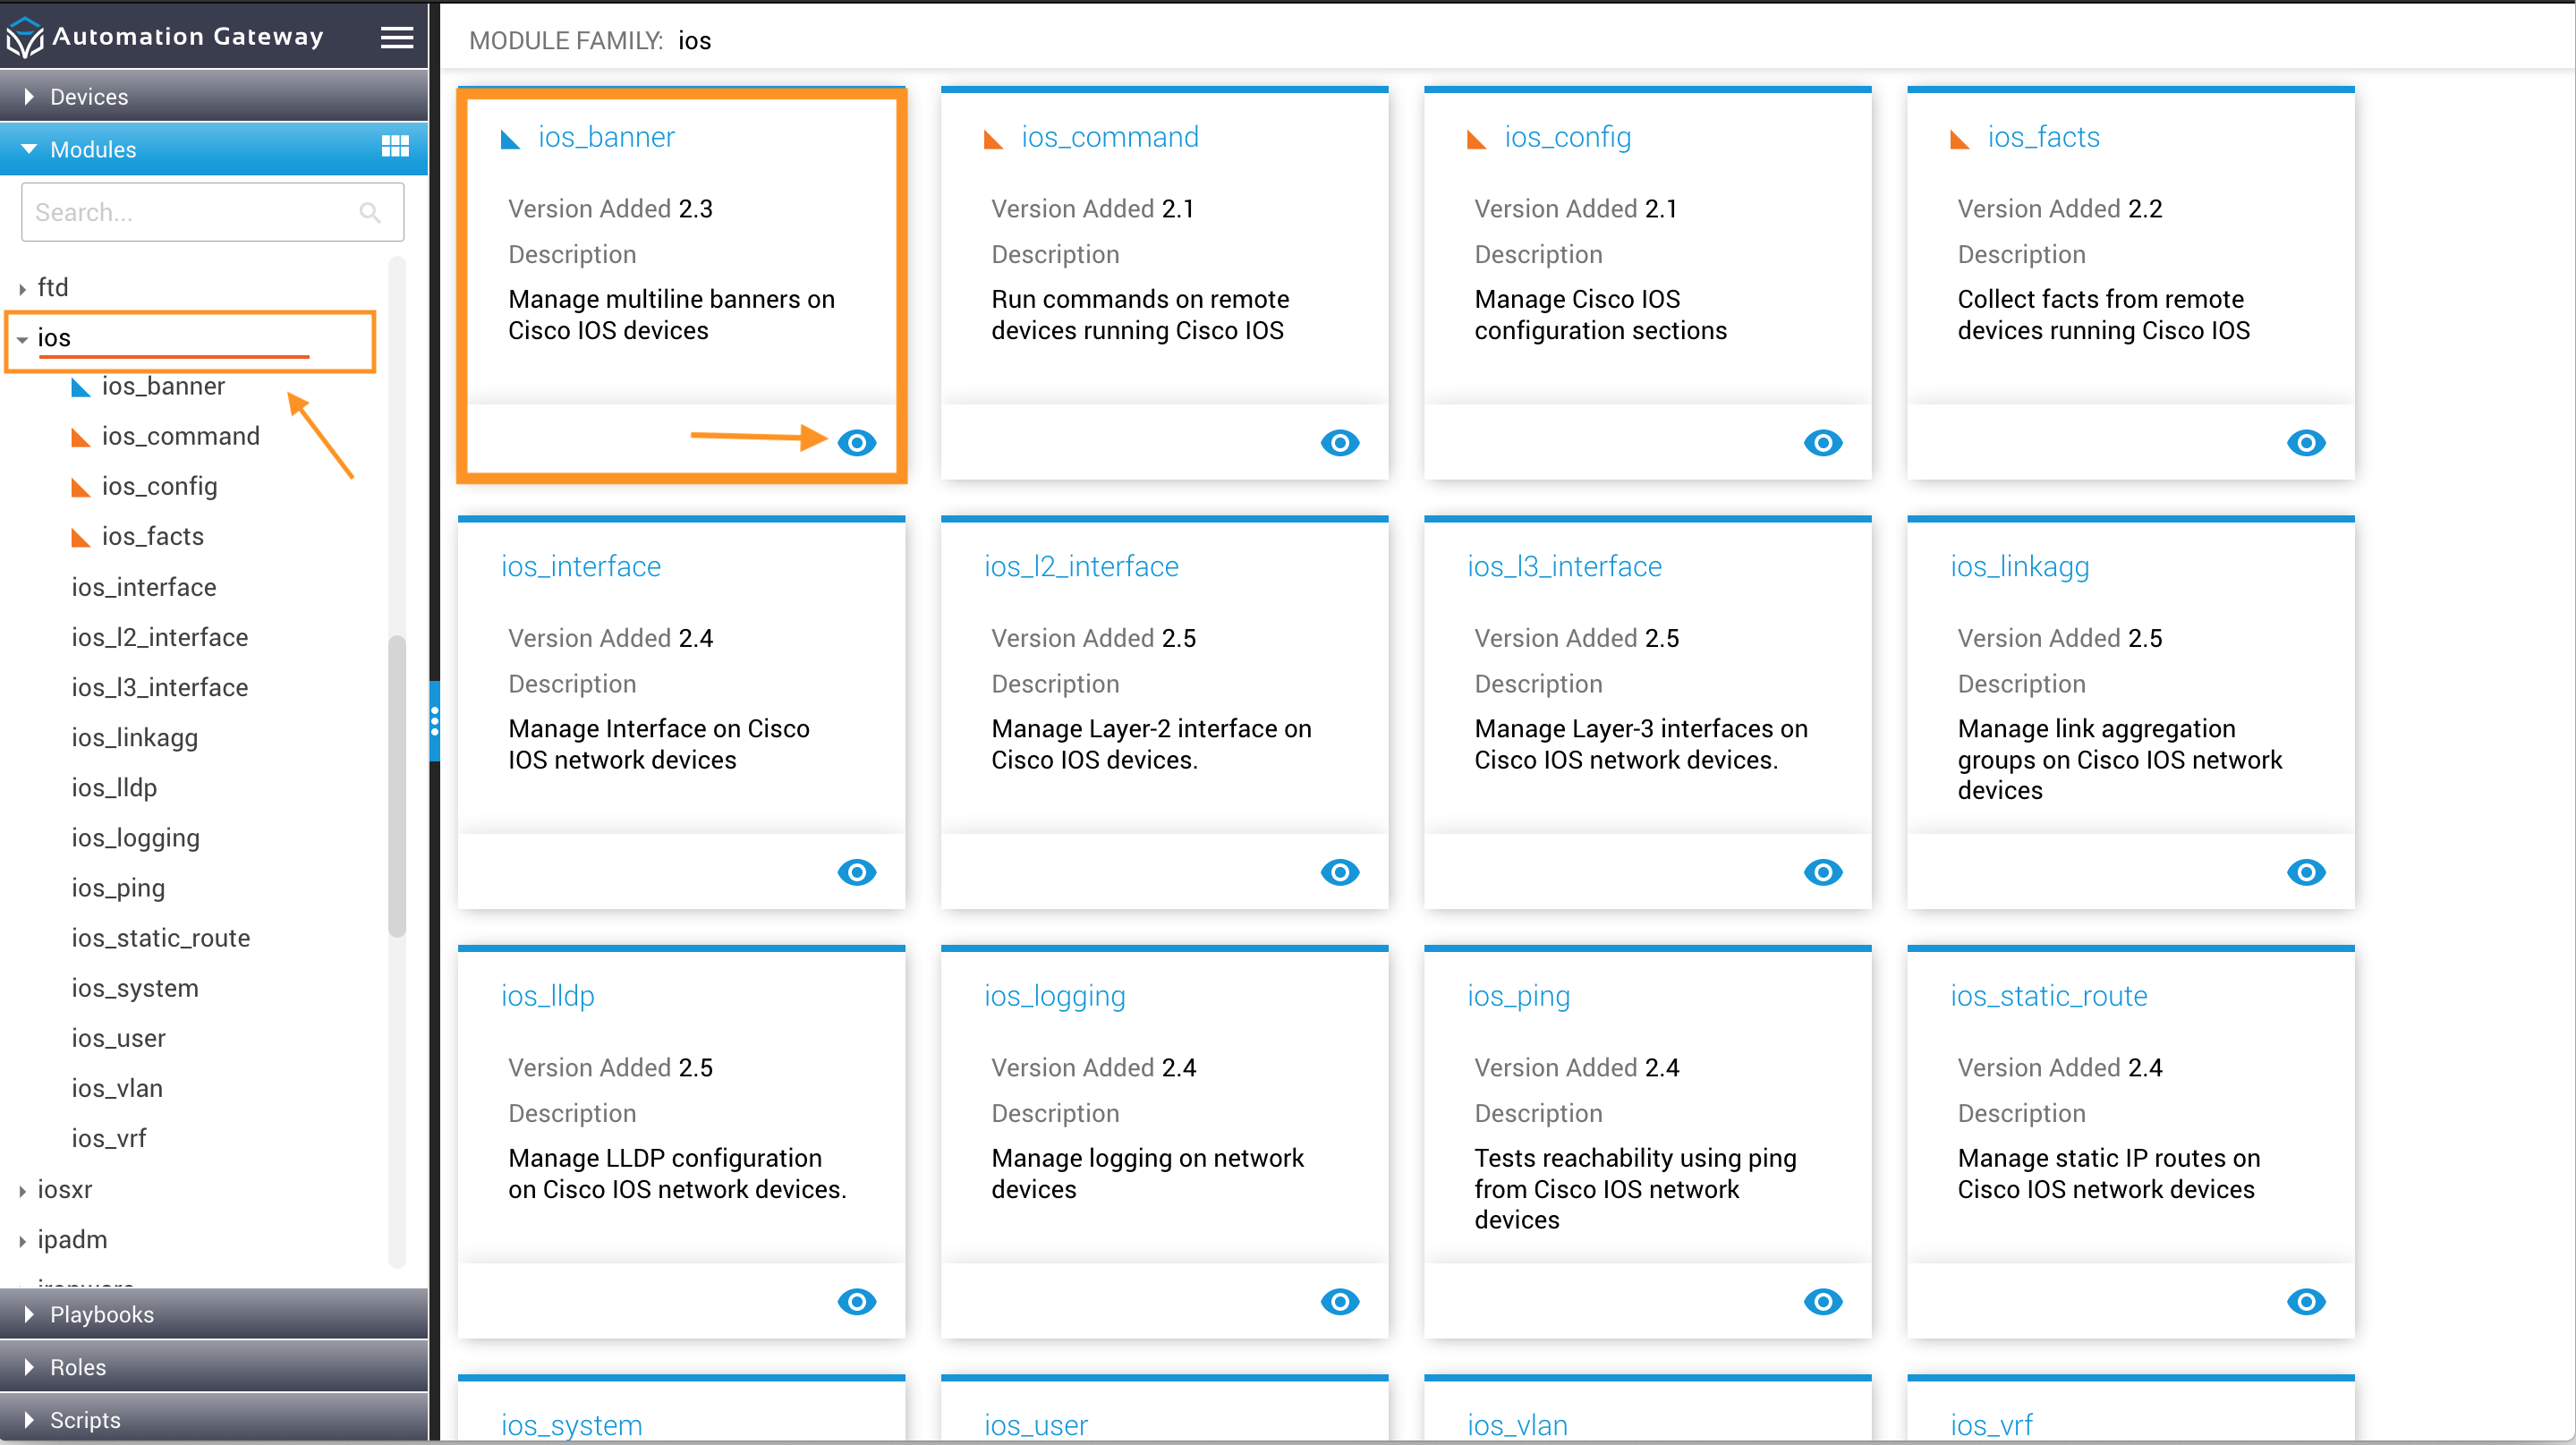Viewport: 2576px width, 1445px height.
Task: Click the eye icon on the ios_l2_interface card
Action: coord(1340,872)
